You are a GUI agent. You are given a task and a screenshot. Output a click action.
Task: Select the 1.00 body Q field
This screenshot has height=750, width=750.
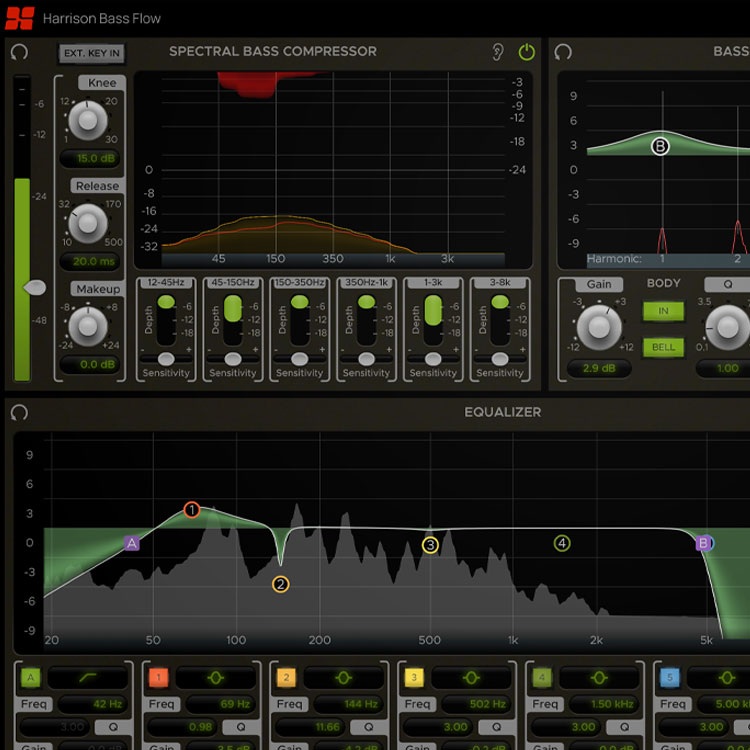(724, 368)
